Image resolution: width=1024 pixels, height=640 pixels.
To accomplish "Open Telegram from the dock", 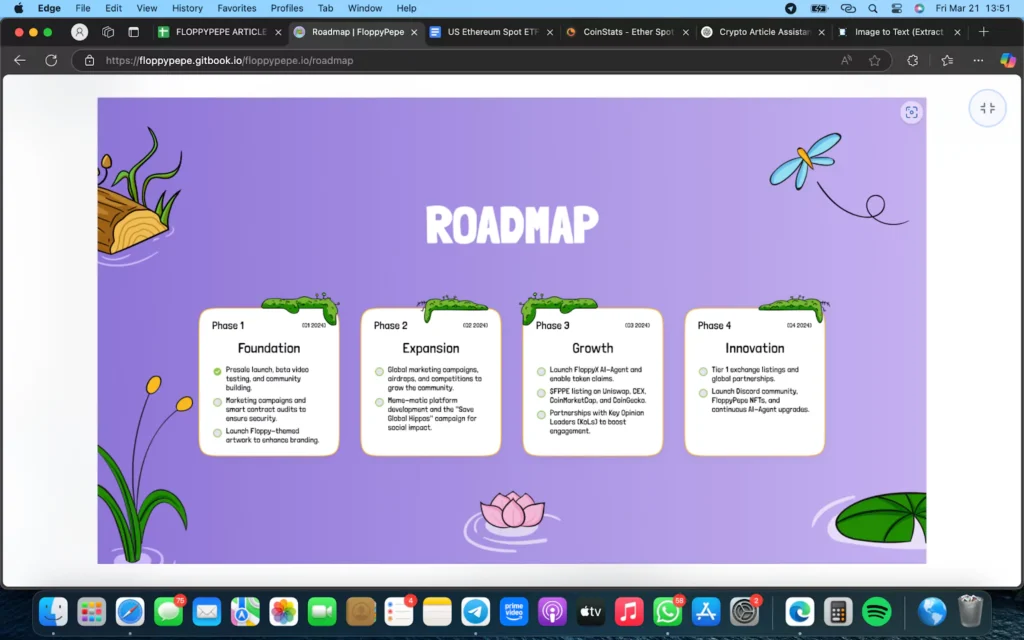I will coord(475,612).
